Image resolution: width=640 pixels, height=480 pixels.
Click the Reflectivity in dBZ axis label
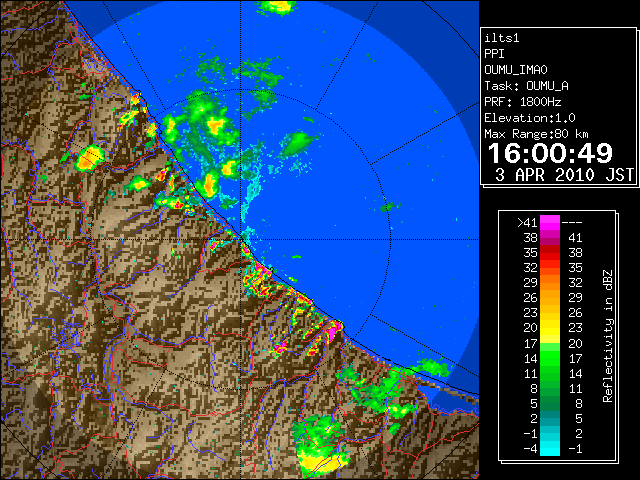click(x=608, y=336)
